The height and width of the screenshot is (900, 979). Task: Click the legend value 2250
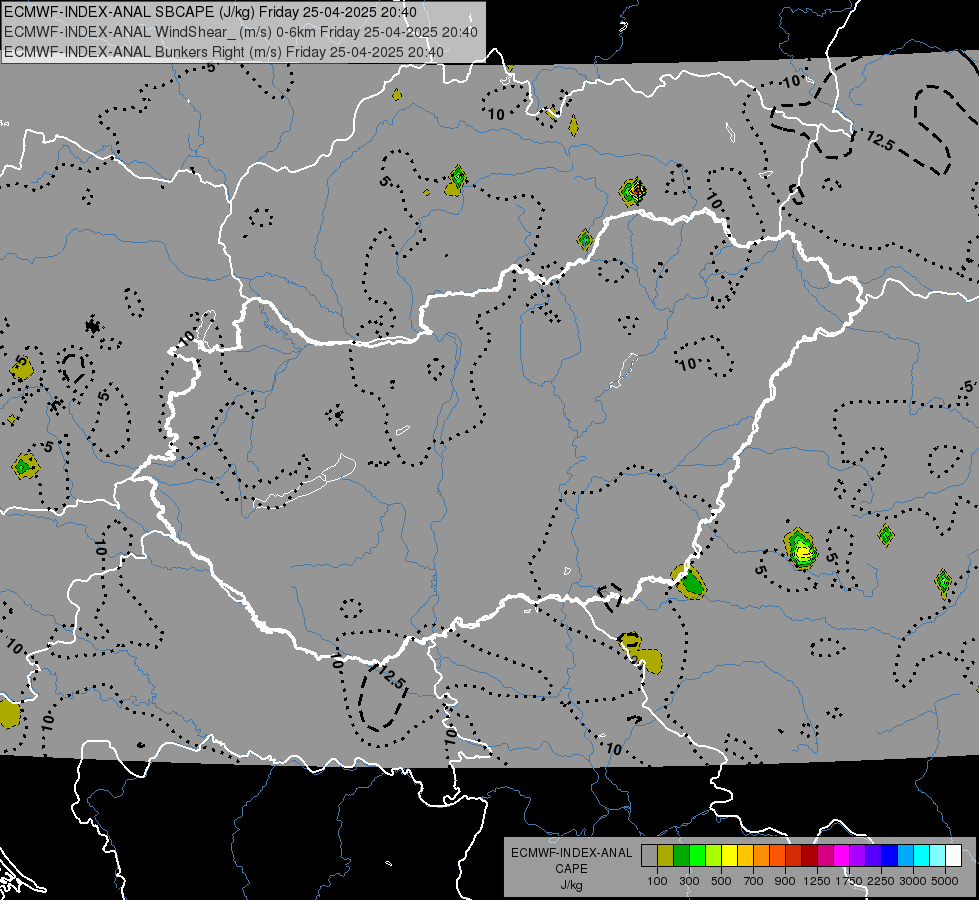pyautogui.click(x=881, y=881)
